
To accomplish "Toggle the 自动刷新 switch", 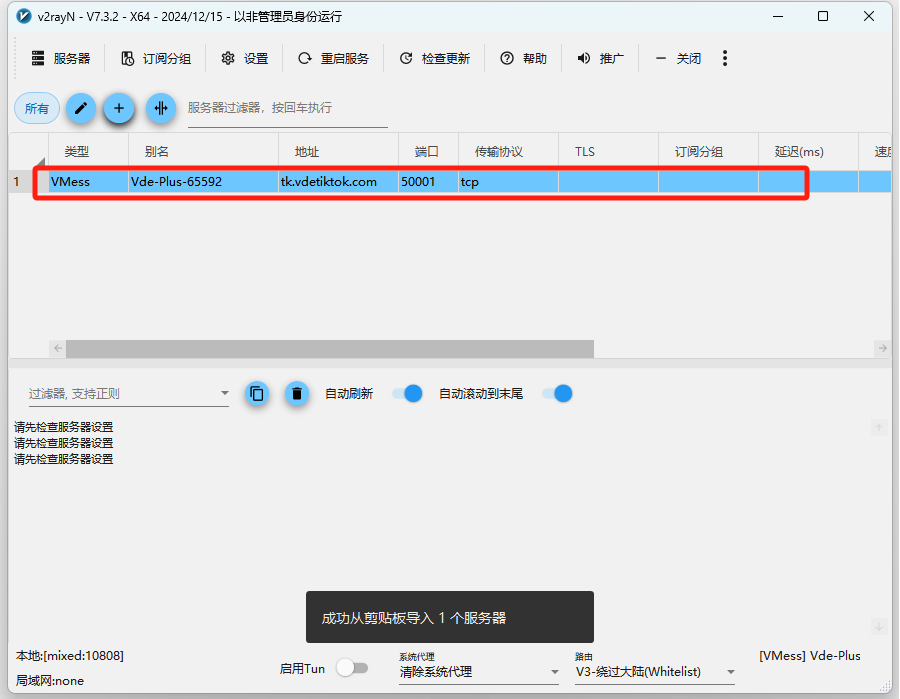I will [407, 394].
